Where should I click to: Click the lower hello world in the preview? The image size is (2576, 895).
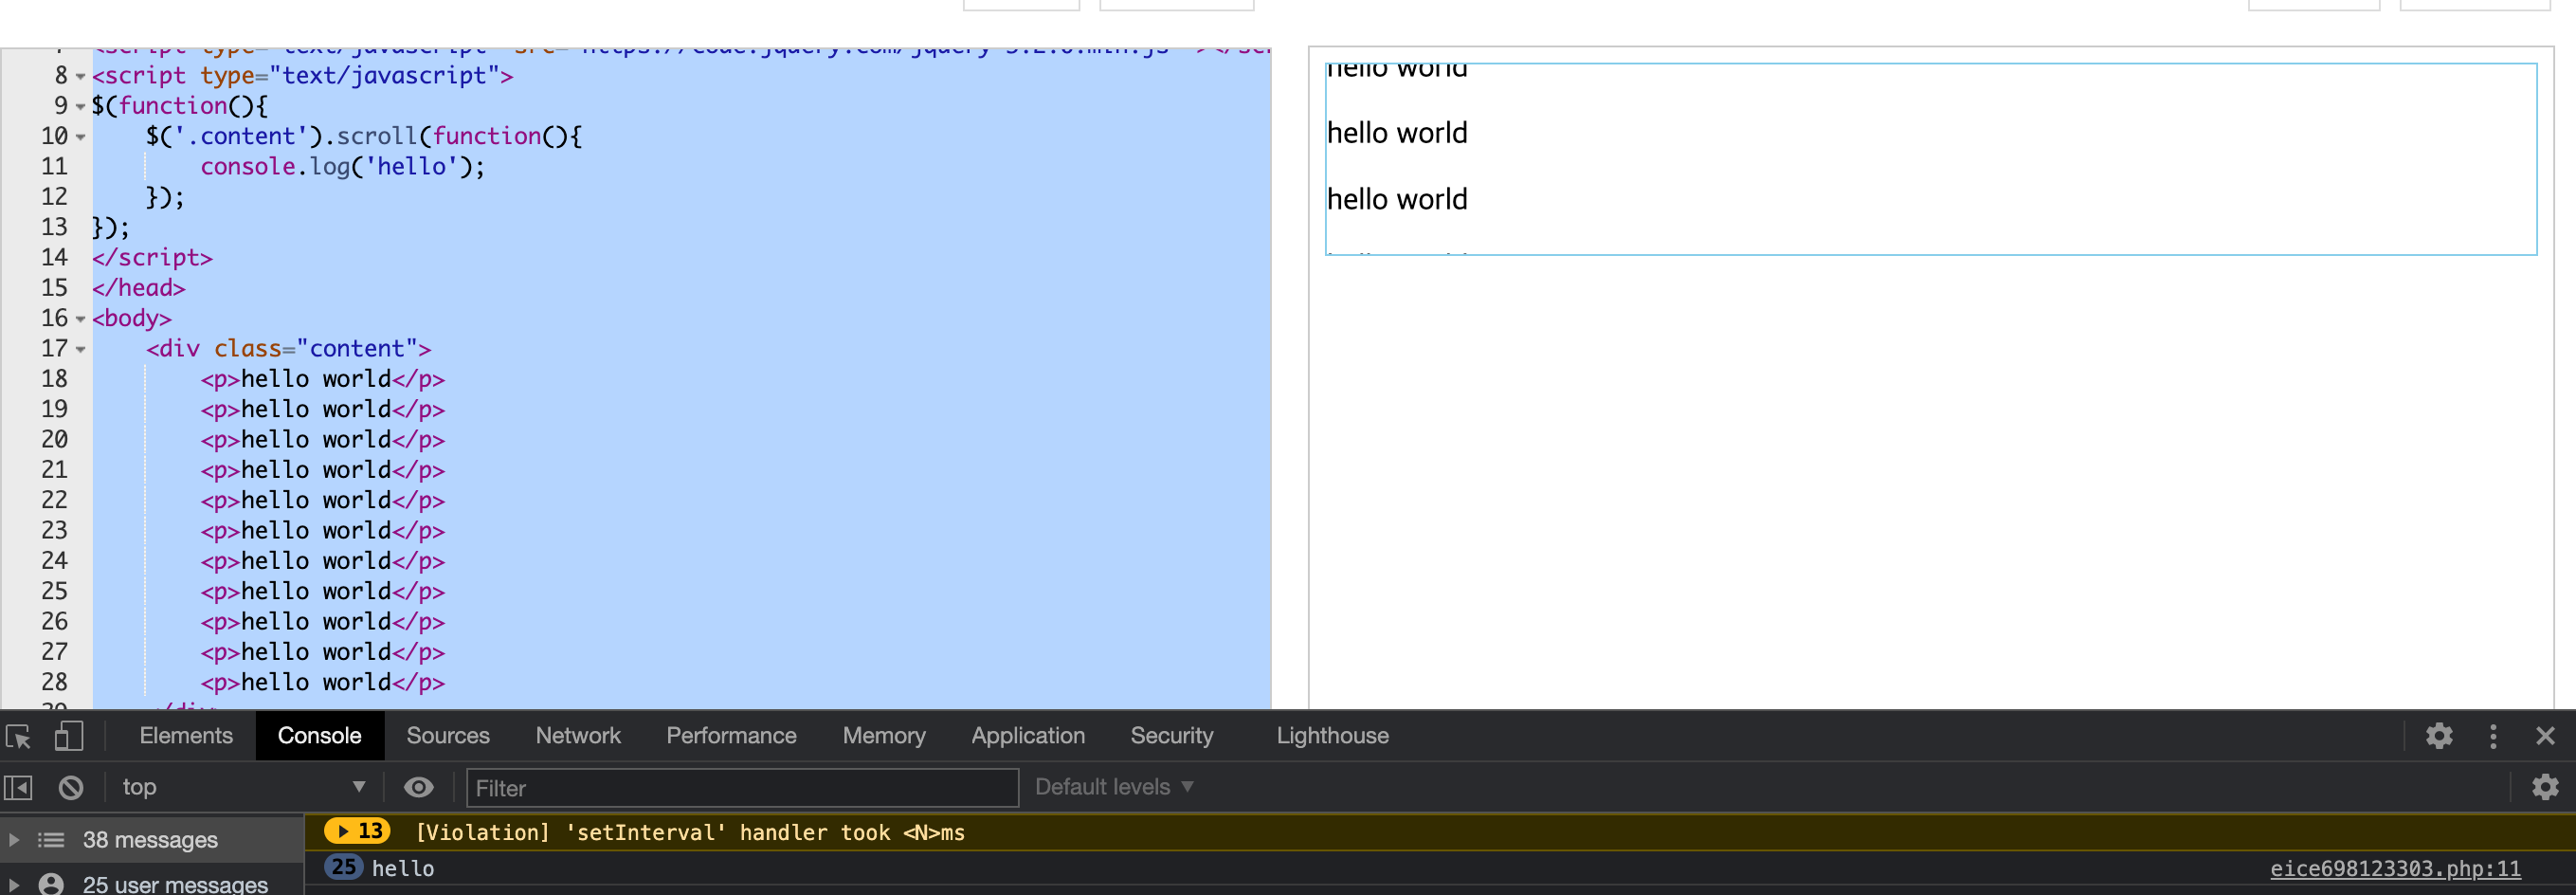(1397, 199)
